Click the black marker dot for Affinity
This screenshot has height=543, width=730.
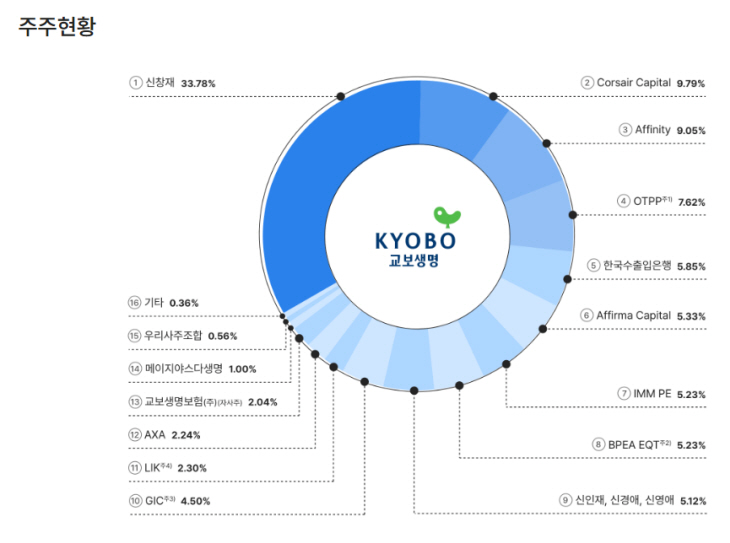[x=547, y=143]
